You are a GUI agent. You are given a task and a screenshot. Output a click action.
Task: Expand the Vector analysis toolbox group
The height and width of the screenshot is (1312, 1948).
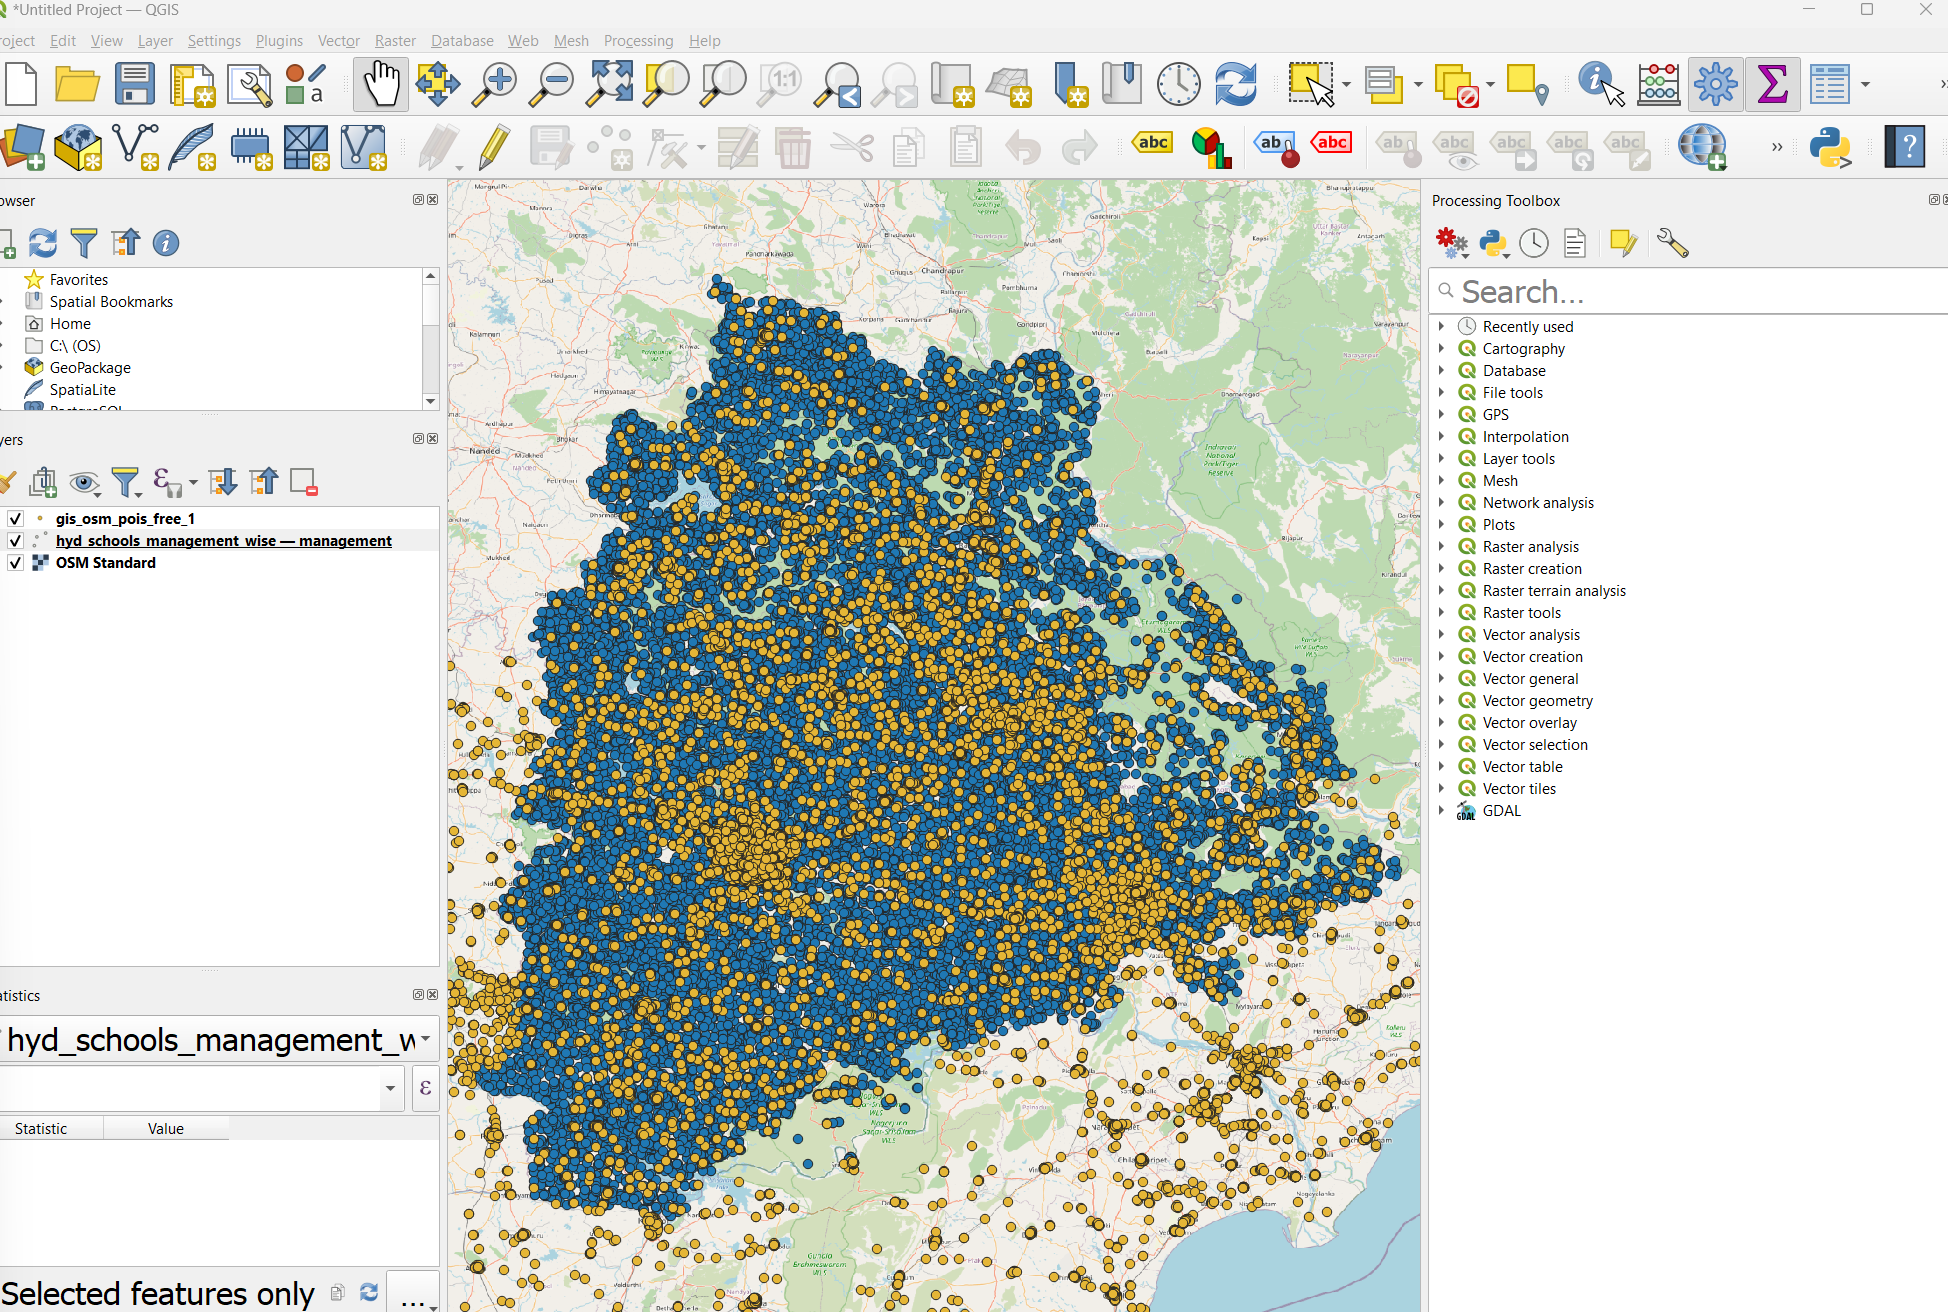pos(1441,635)
